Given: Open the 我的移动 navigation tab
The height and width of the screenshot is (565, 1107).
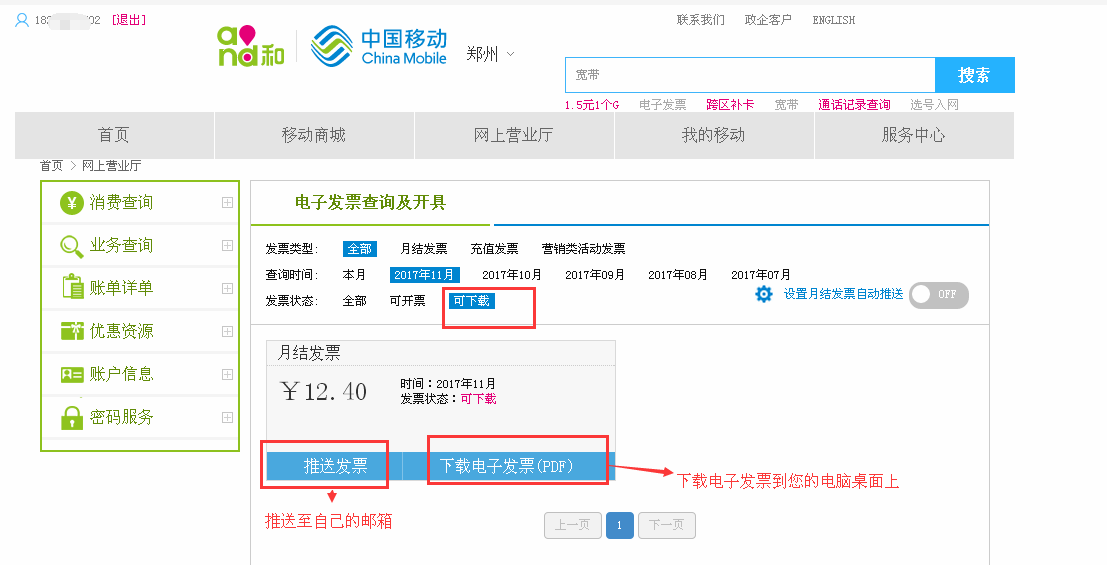Looking at the screenshot, I should click(x=714, y=135).
